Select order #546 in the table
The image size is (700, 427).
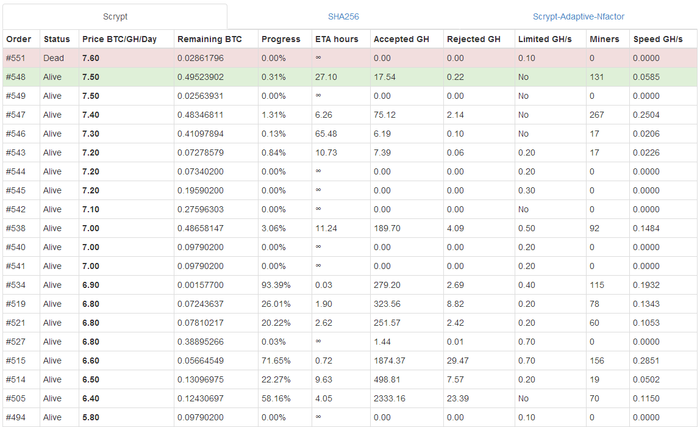(350, 134)
